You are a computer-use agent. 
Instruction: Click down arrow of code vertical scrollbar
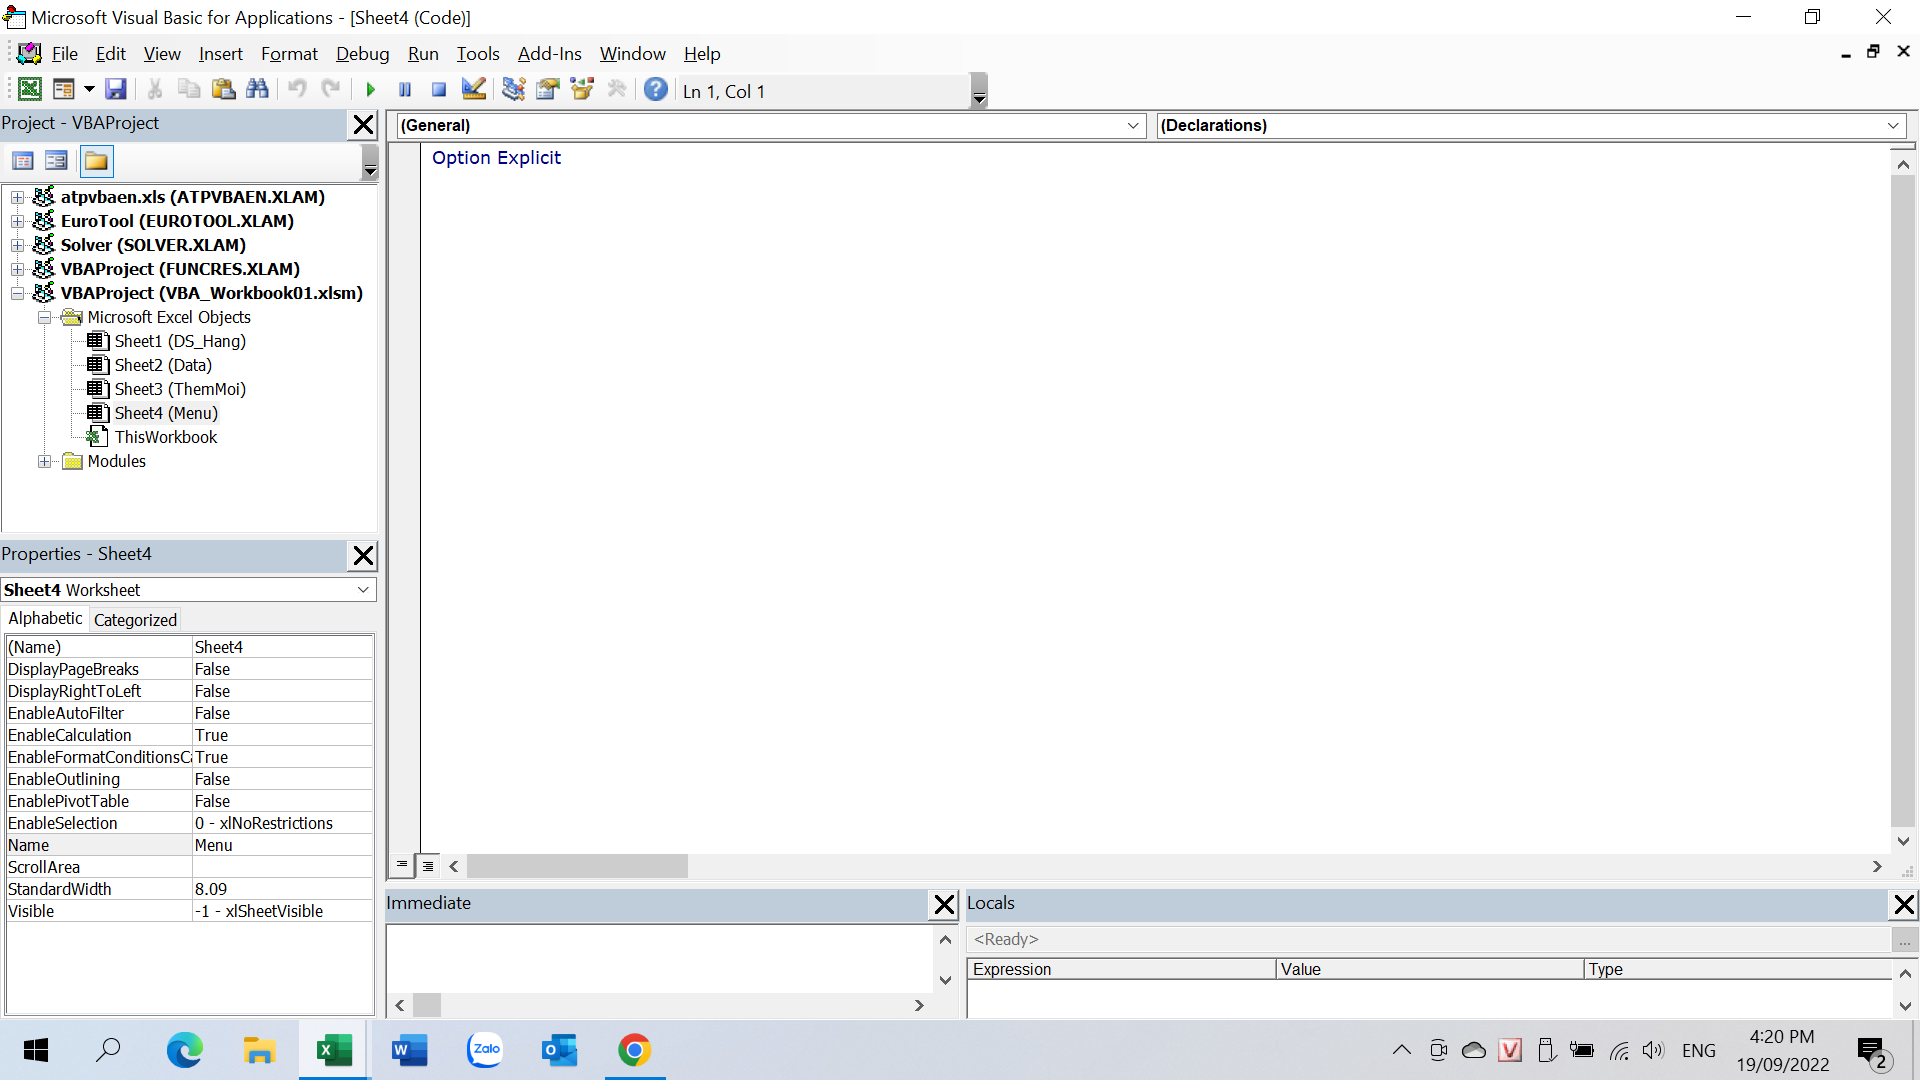(x=1903, y=842)
